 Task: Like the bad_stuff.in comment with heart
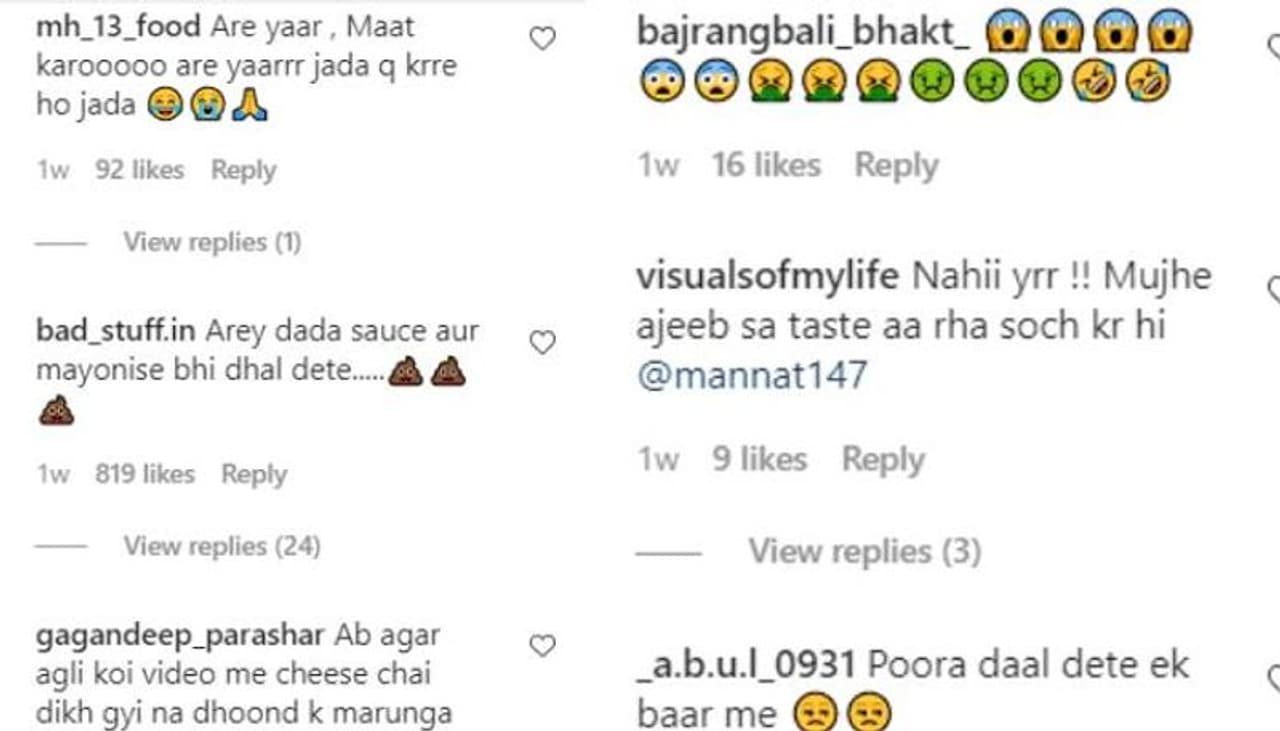coord(542,343)
